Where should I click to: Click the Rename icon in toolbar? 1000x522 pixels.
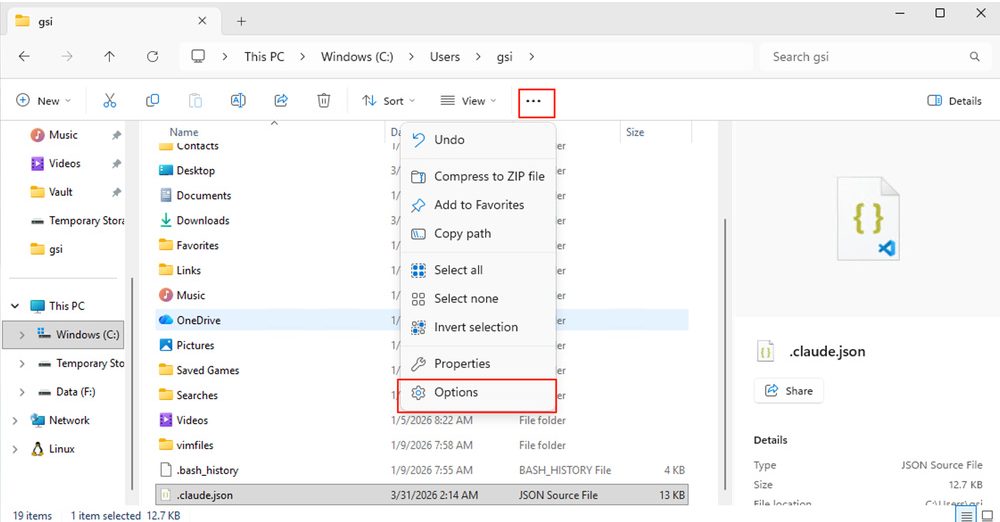(238, 101)
